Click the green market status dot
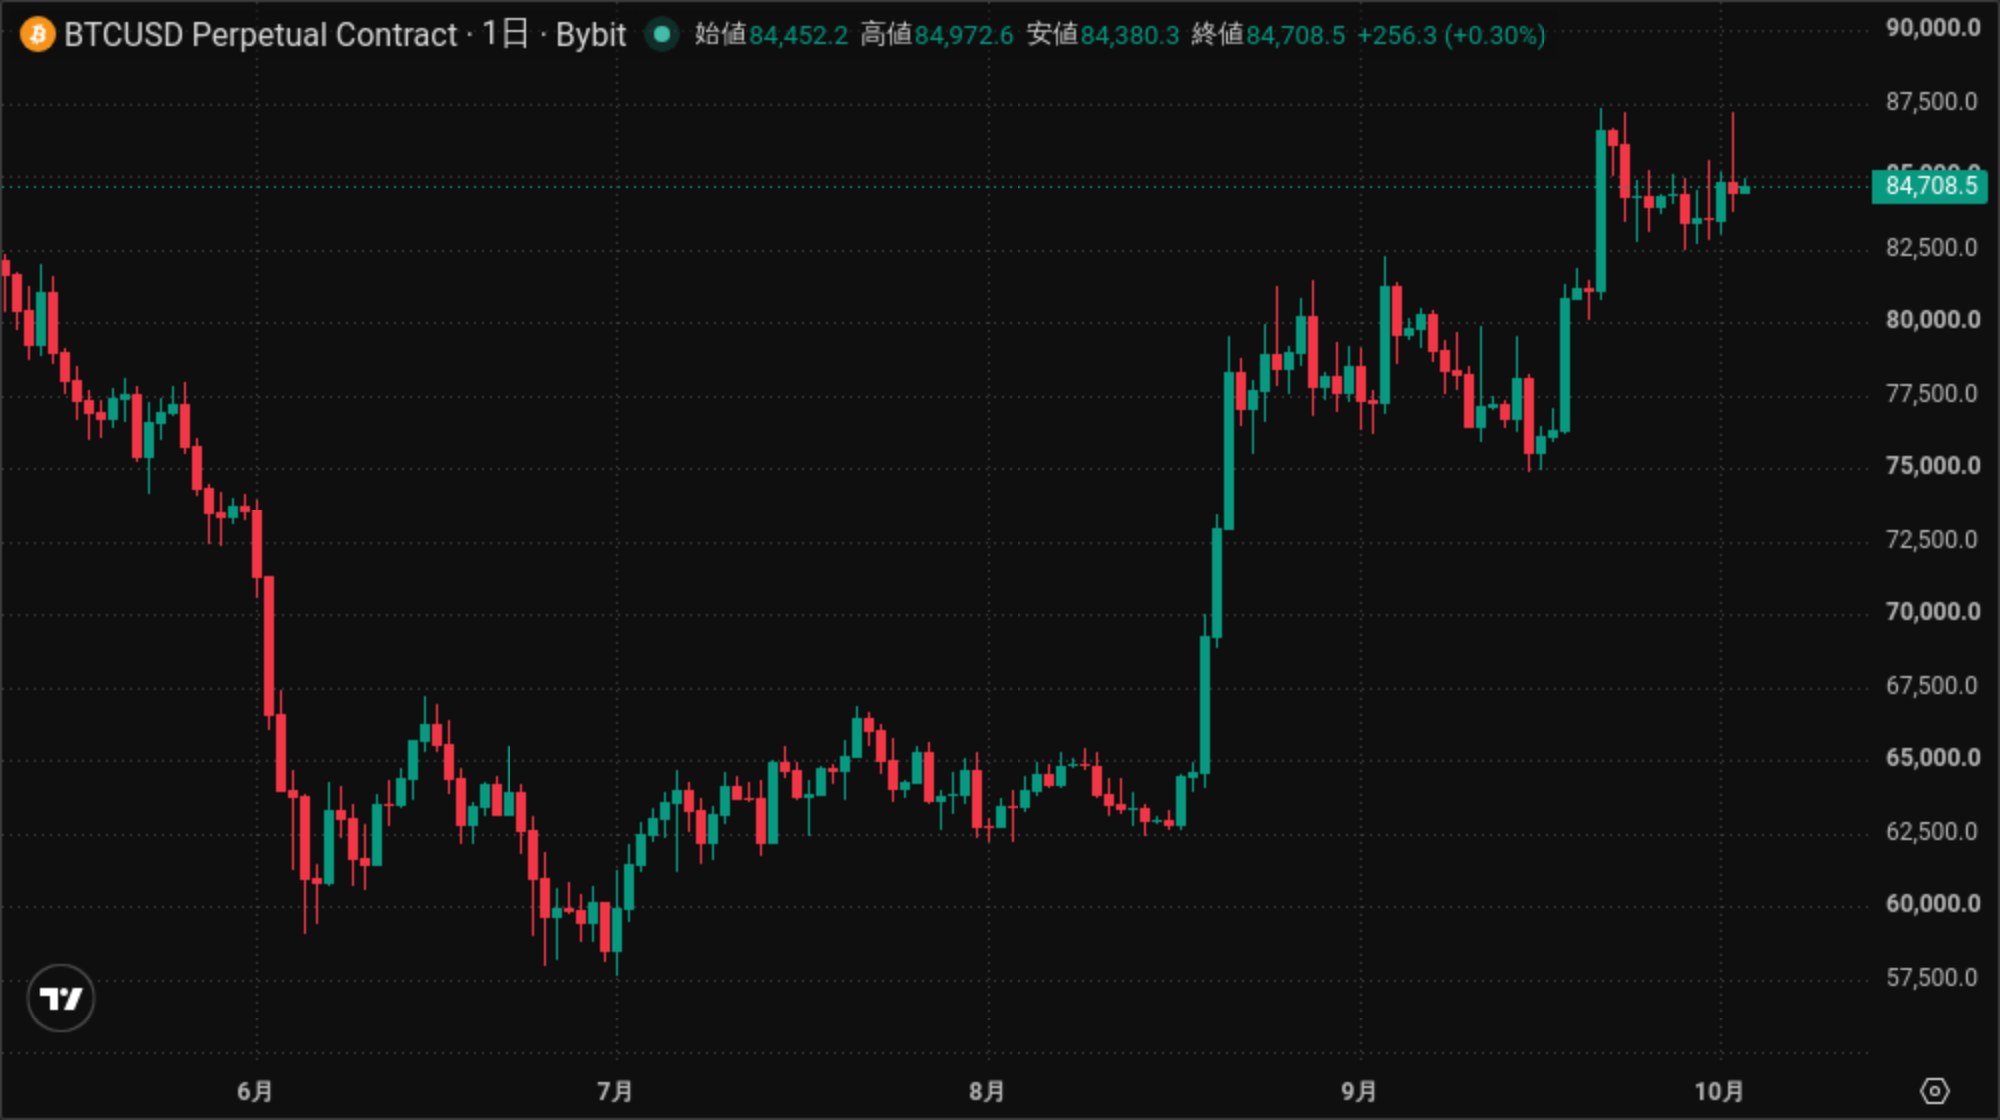This screenshot has width=2000, height=1120. coord(661,35)
